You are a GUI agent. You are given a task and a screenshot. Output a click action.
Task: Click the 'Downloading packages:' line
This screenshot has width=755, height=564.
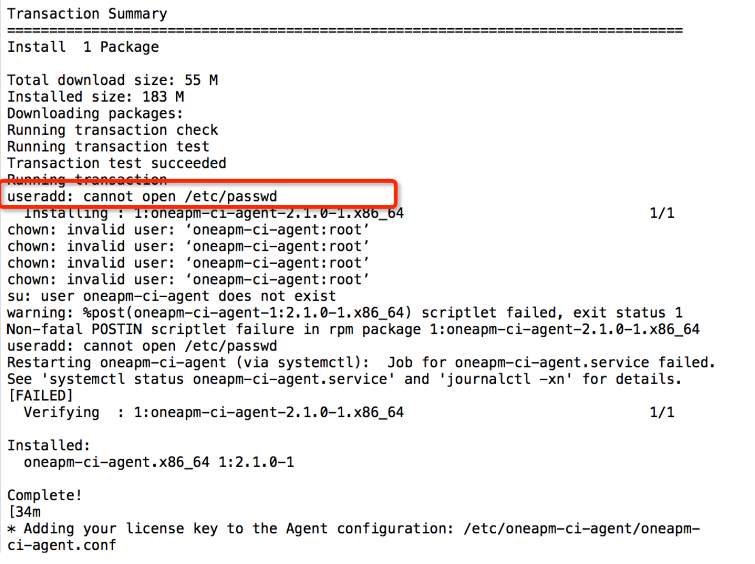95,114
